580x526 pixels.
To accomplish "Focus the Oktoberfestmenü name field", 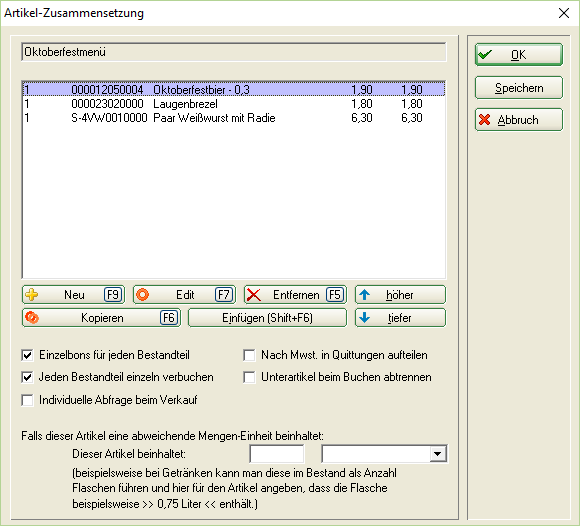I will click(x=234, y=52).
